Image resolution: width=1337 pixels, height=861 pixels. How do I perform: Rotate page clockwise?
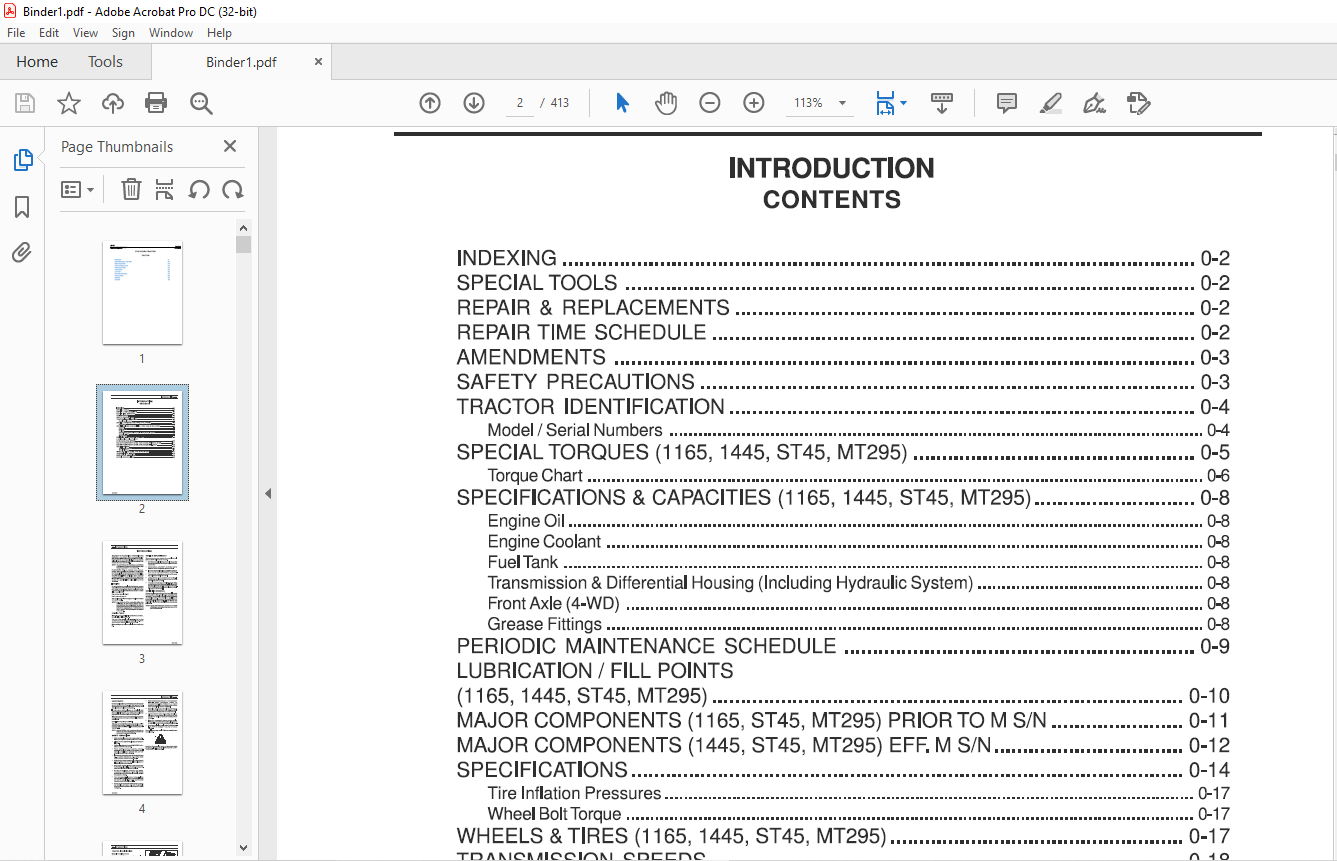(233, 189)
